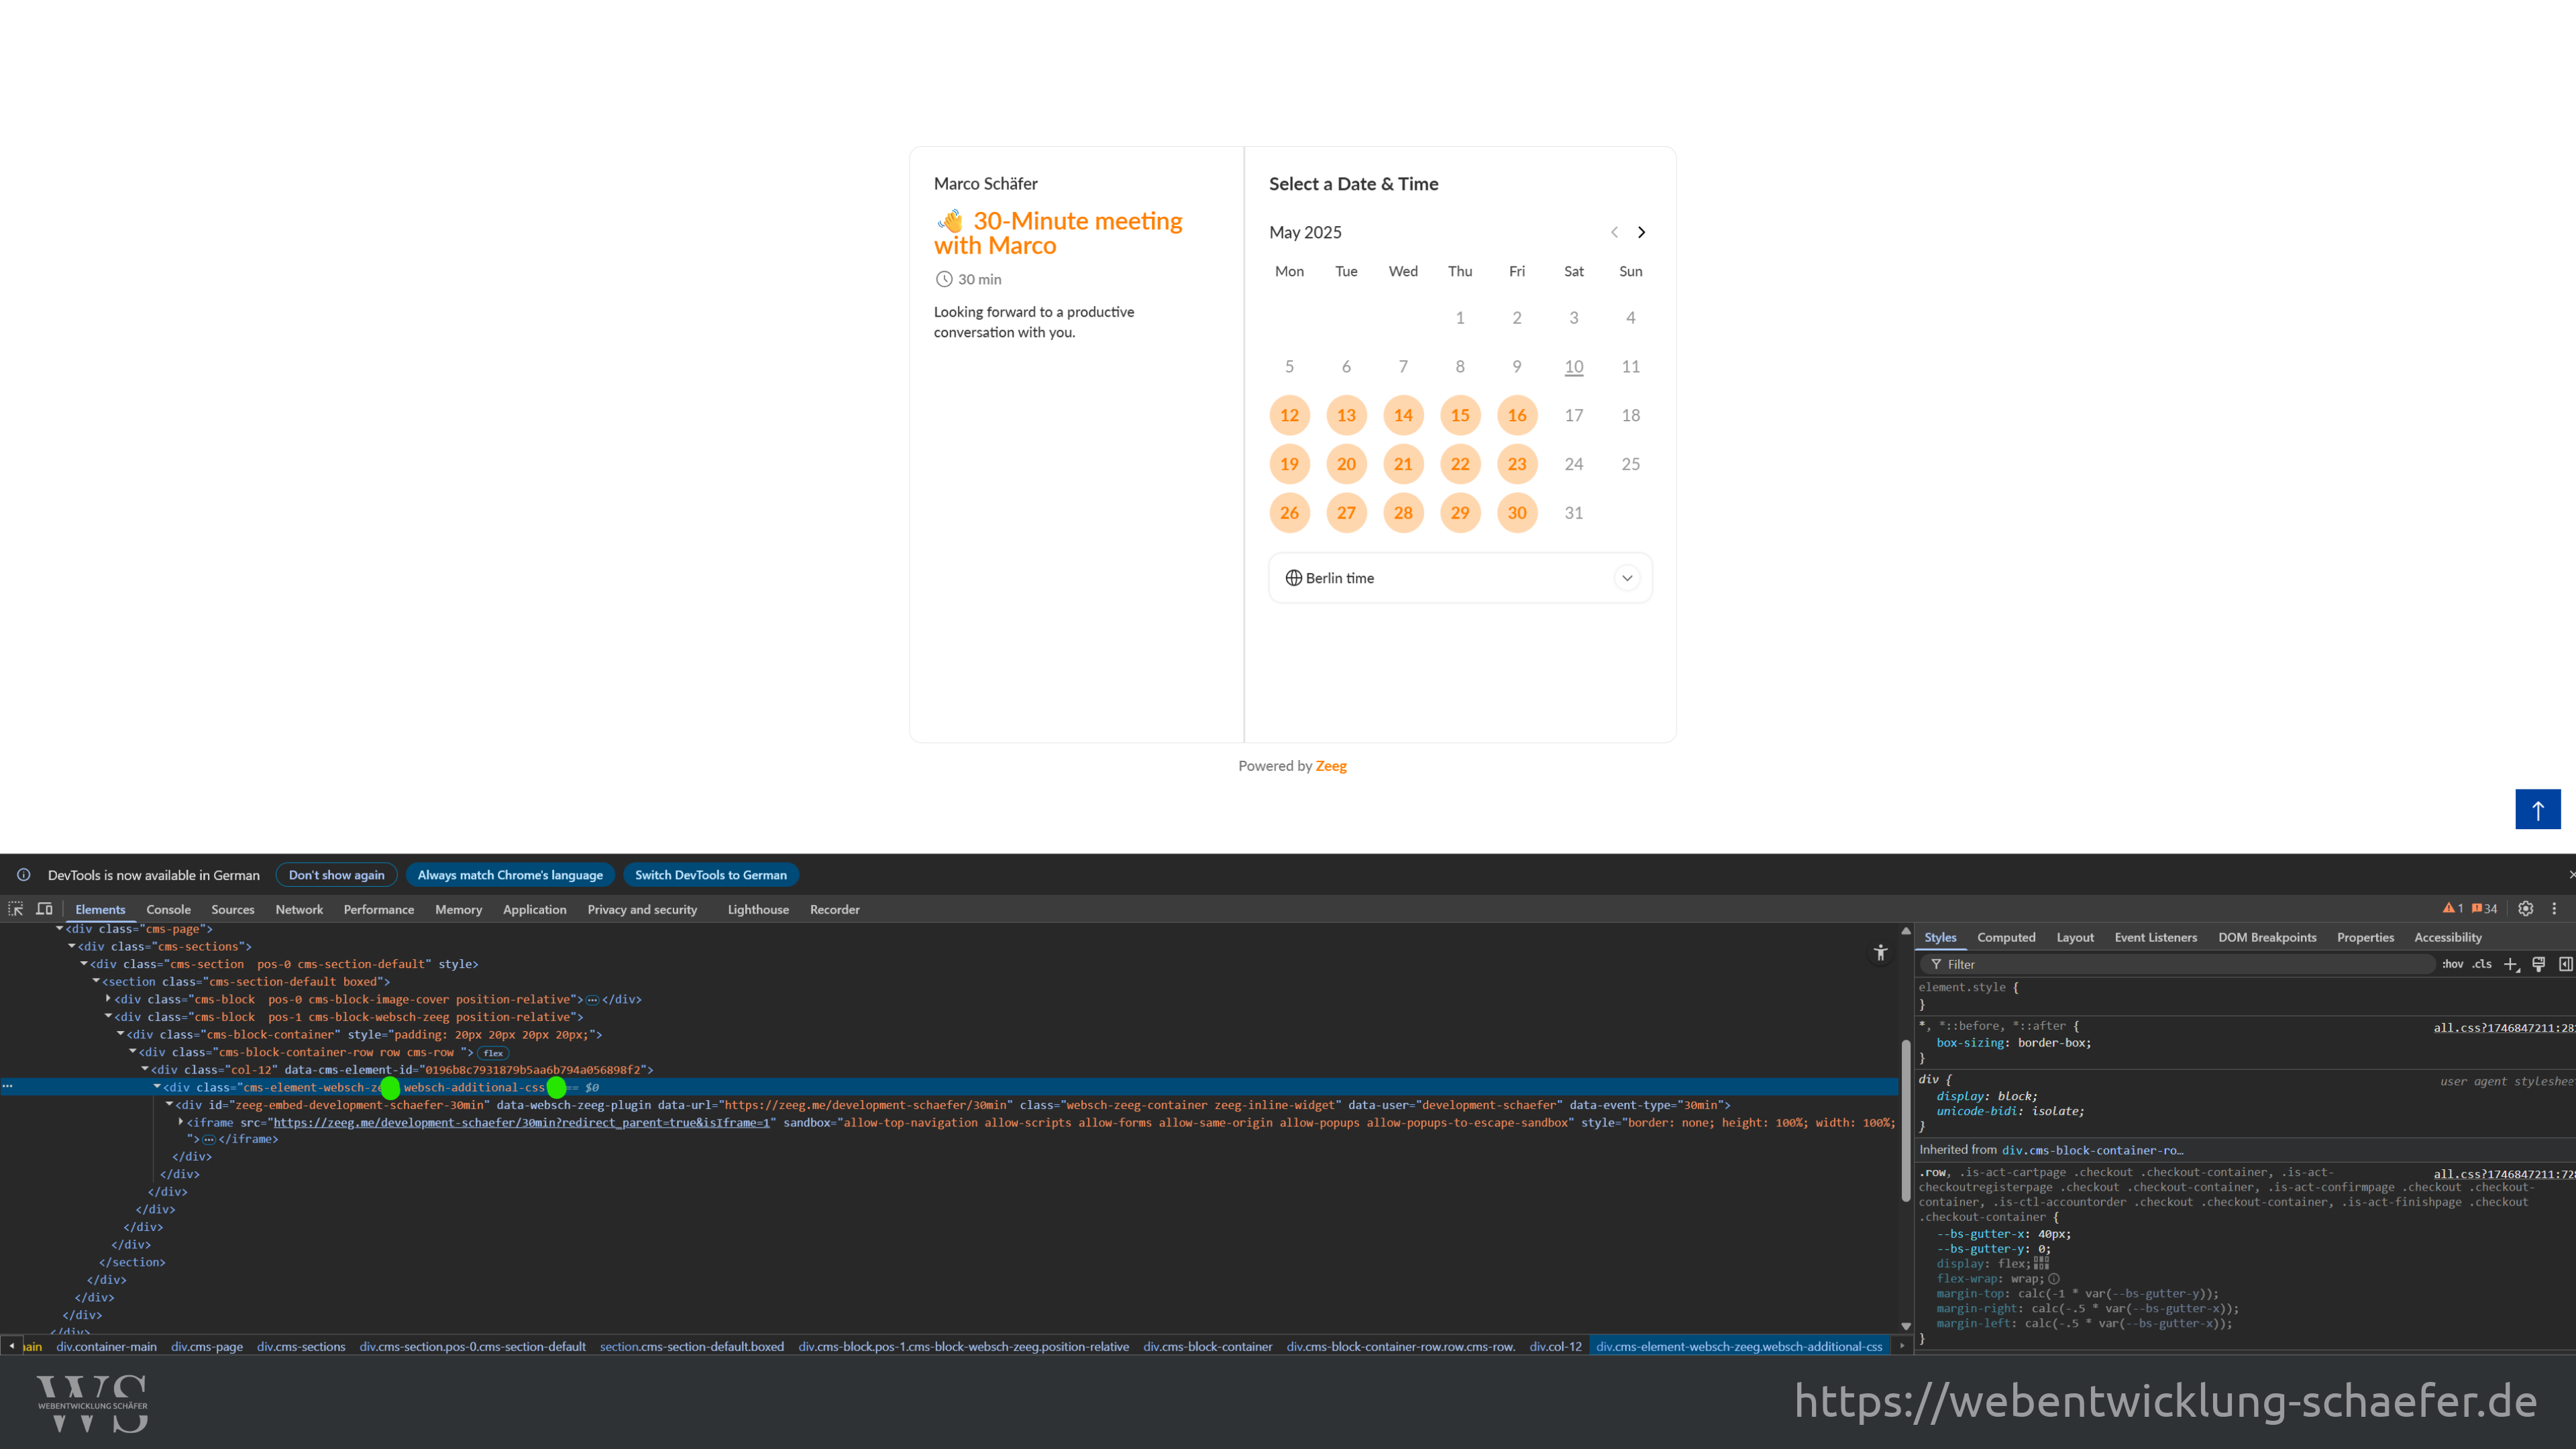The width and height of the screenshot is (2576, 1449).
Task: Toggle computed styles sidebar icon
Action: pos(2565,964)
